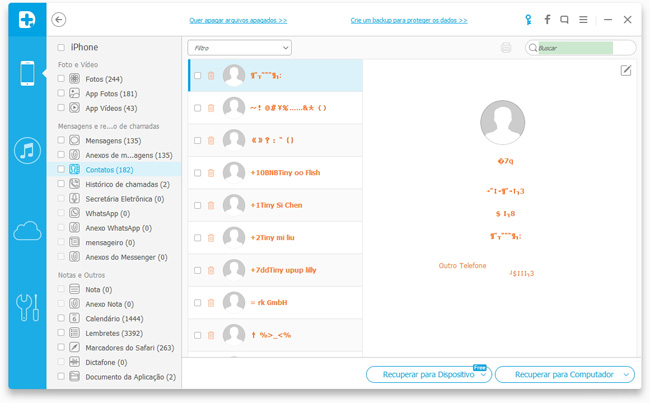This screenshot has height=403, width=650.
Task: Click the Outro Telefone label
Action: [x=462, y=265]
